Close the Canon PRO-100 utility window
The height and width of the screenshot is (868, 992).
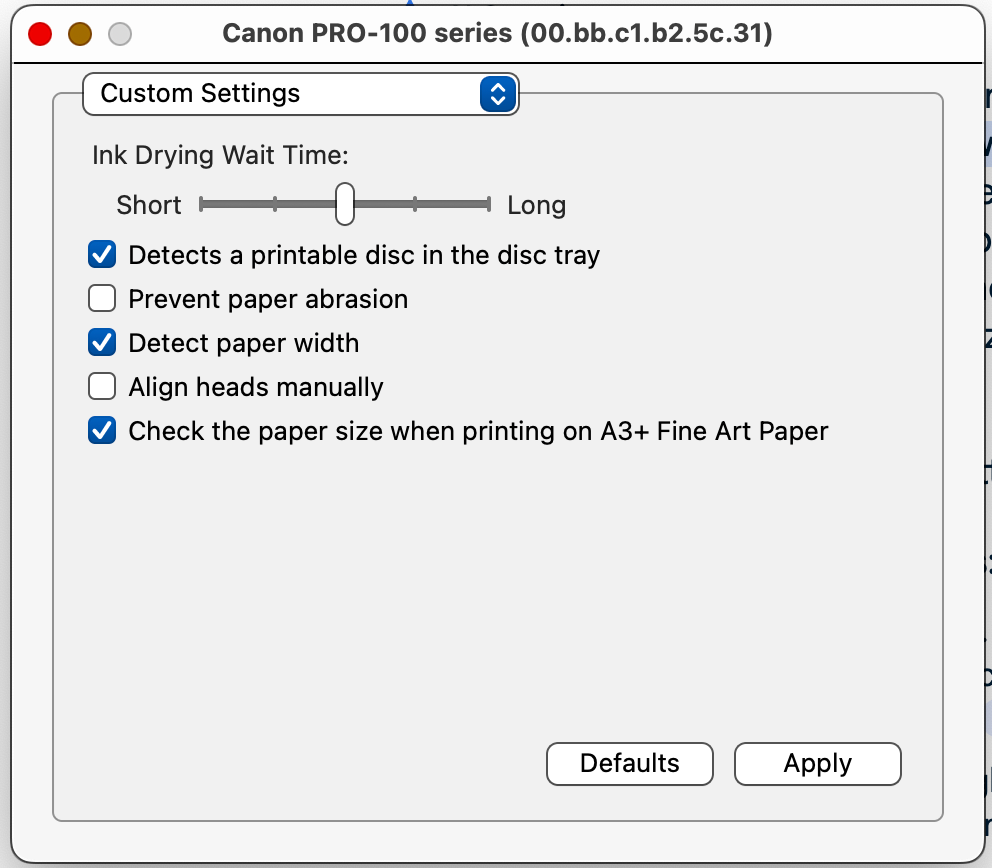click(38, 33)
